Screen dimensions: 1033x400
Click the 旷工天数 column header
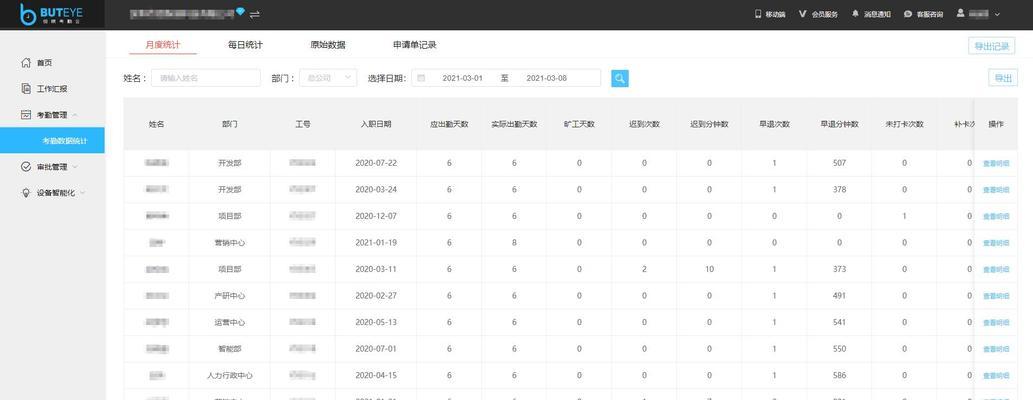pos(580,124)
